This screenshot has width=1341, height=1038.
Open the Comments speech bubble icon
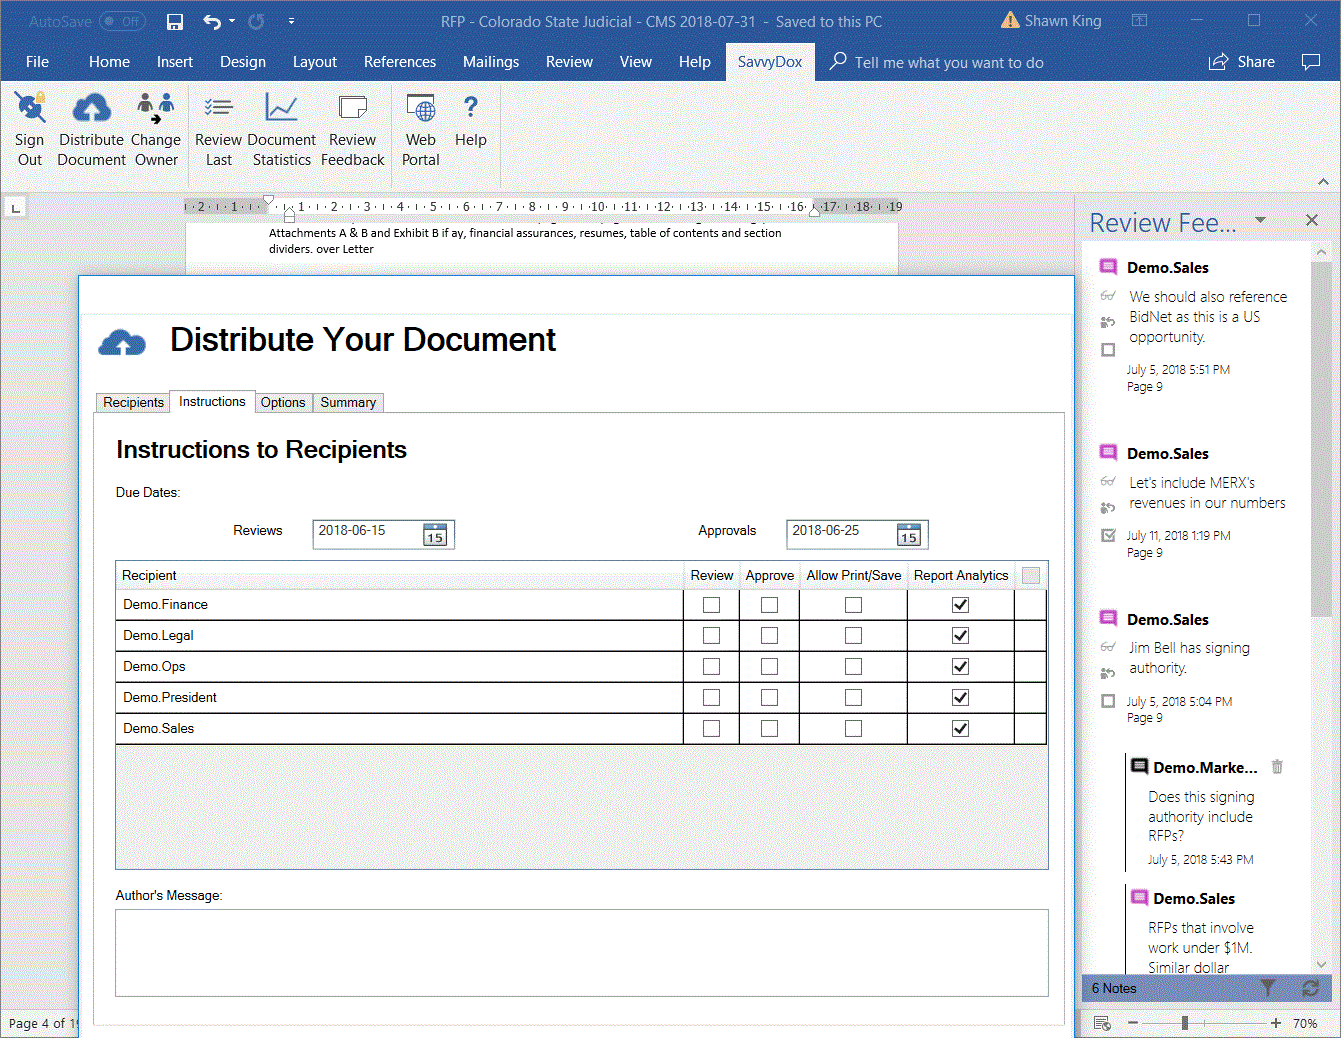click(1311, 62)
